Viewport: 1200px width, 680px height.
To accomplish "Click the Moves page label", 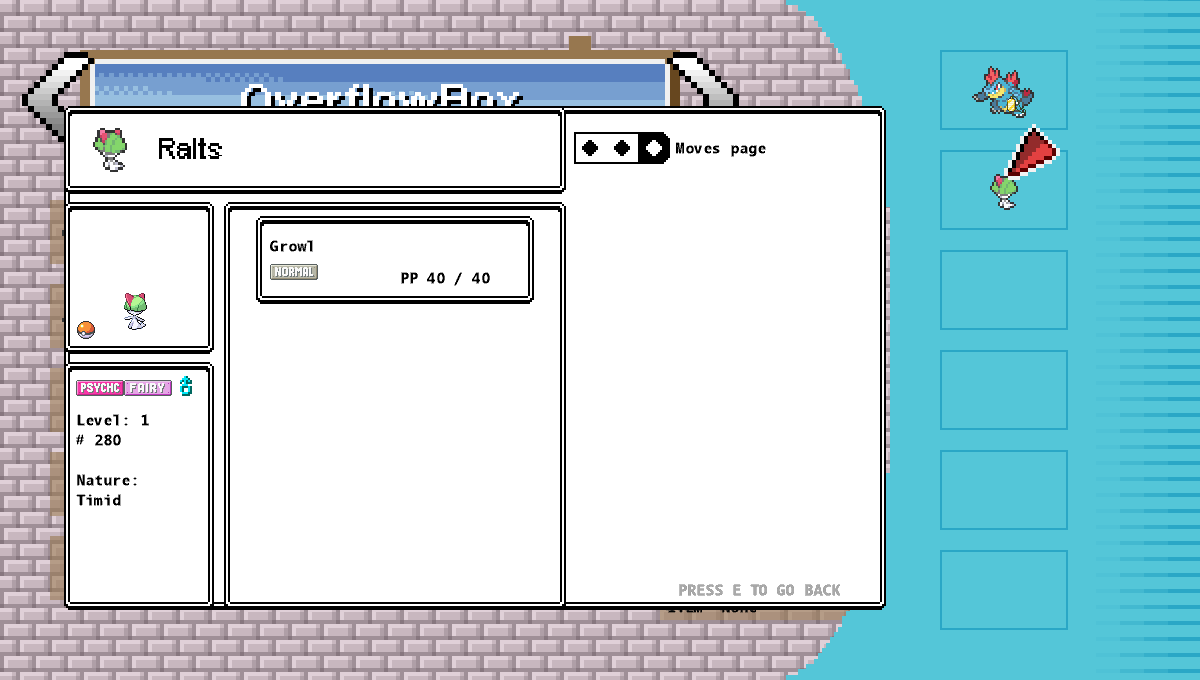I will click(721, 148).
